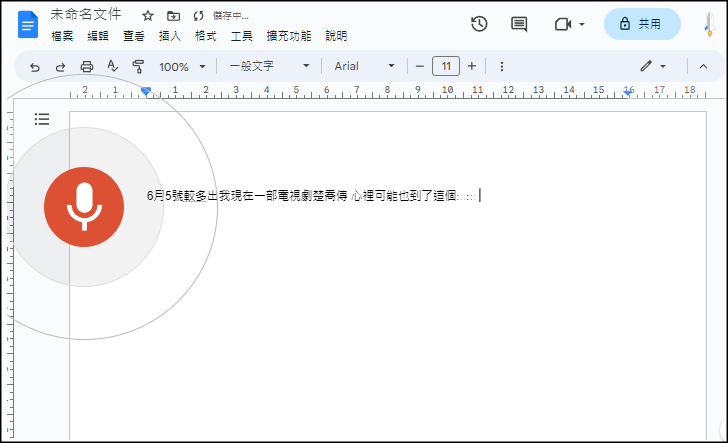
Task: Click the redo arrow icon
Action: [60, 67]
